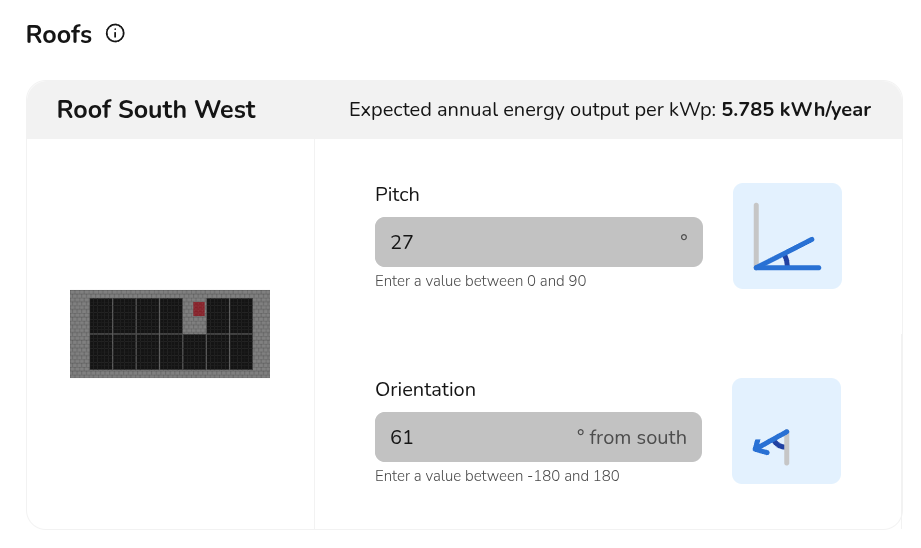
Task: Click the hint 'Enter a value between 0 and 90'
Action: tap(480, 281)
